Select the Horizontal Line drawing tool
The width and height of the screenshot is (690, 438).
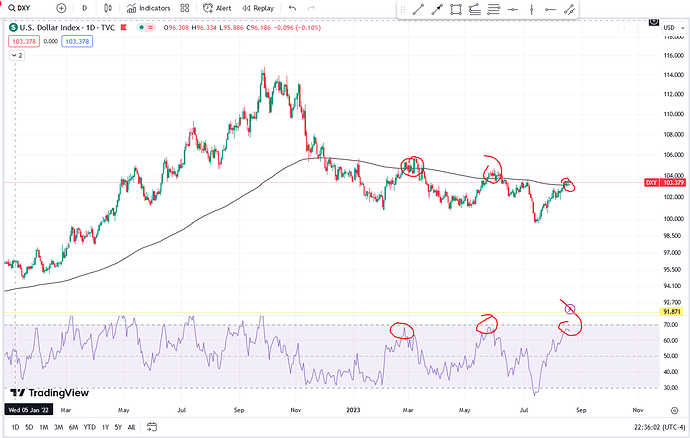[x=513, y=9]
